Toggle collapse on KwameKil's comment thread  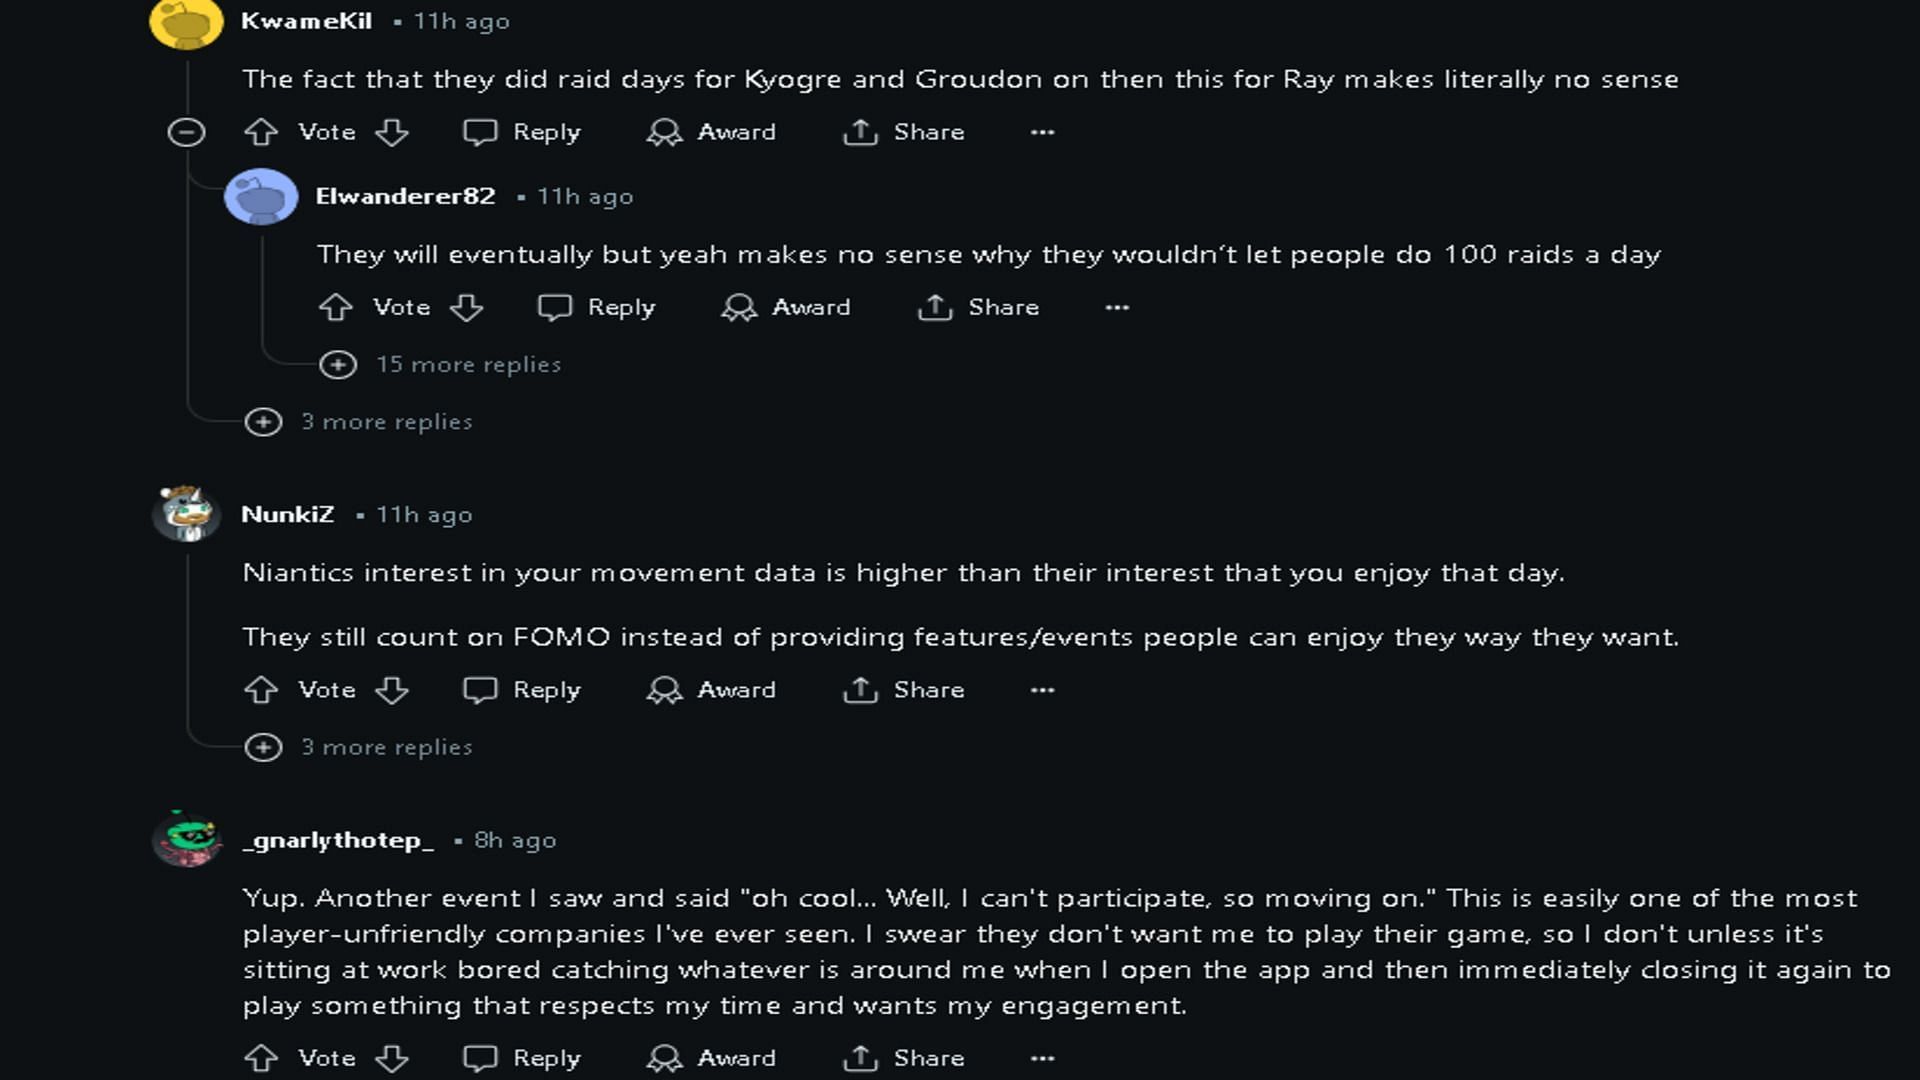pyautogui.click(x=186, y=131)
